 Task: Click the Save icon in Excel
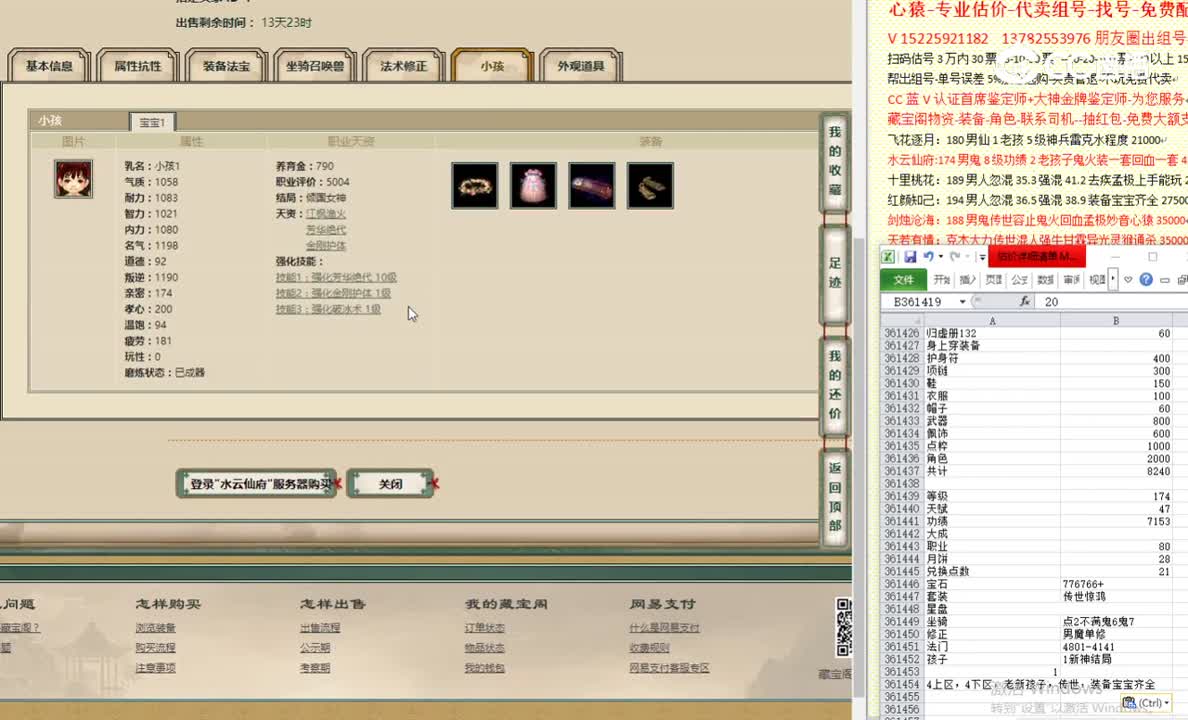tap(909, 257)
